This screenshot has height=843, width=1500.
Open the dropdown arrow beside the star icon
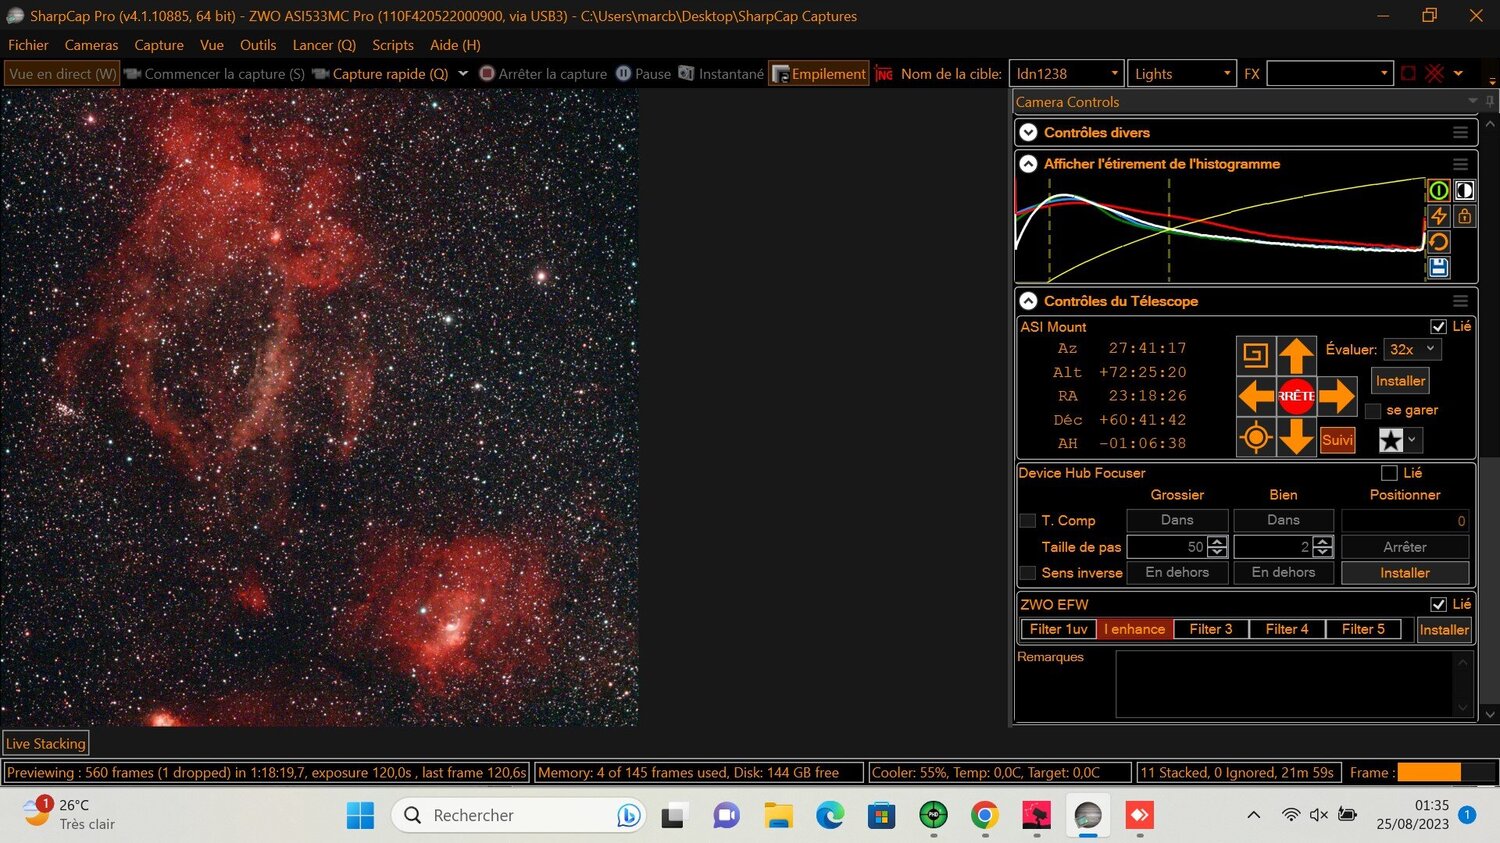[x=1412, y=440]
